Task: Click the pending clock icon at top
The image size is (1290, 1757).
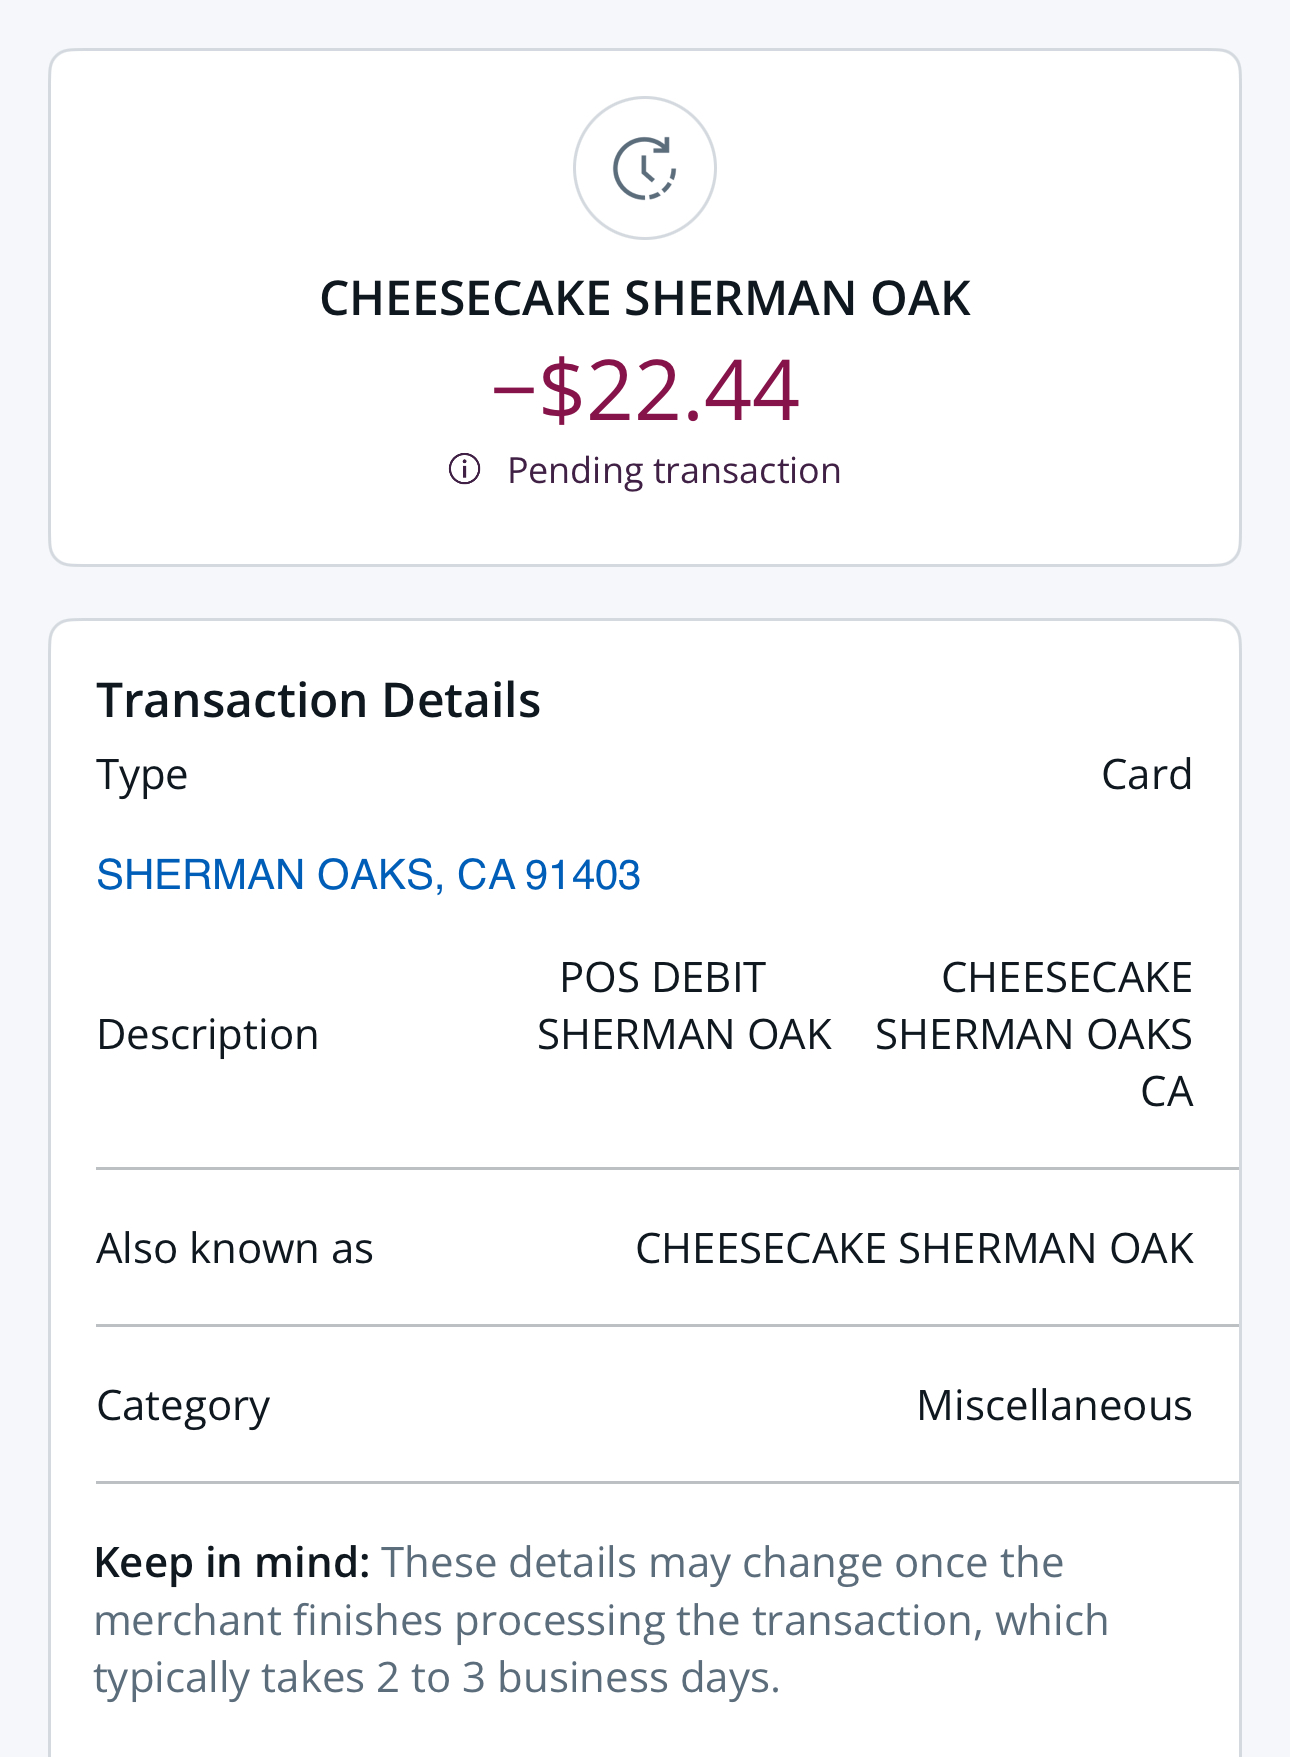Action: [x=644, y=168]
